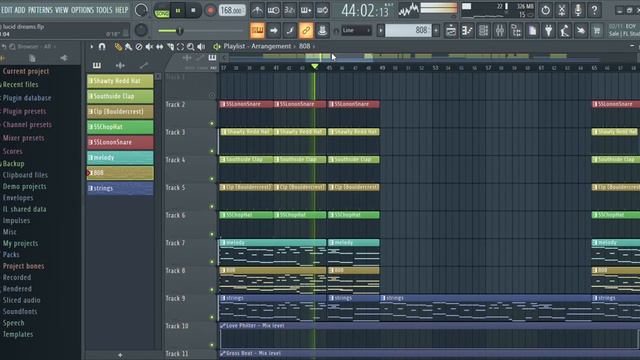Enable wait for input before recording
The height and width of the screenshot is (360, 640).
pos(273,10)
